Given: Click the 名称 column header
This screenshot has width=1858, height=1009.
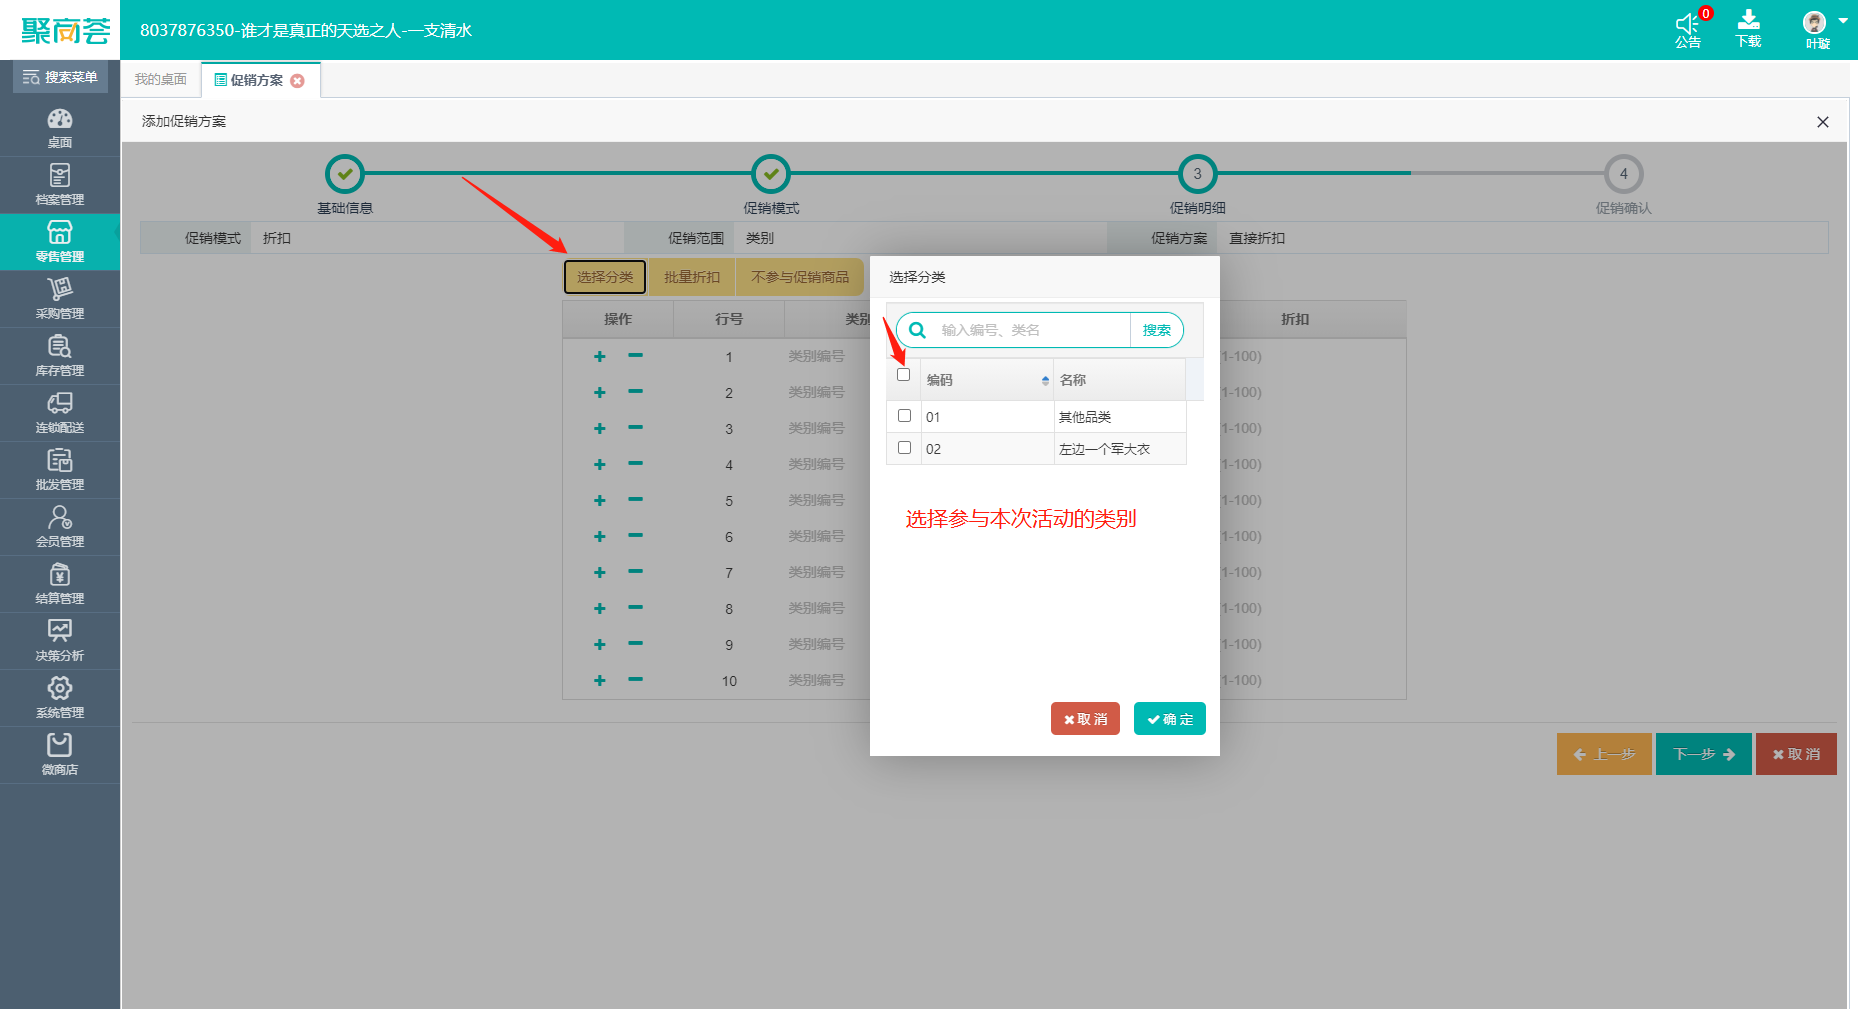Looking at the screenshot, I should 1120,380.
